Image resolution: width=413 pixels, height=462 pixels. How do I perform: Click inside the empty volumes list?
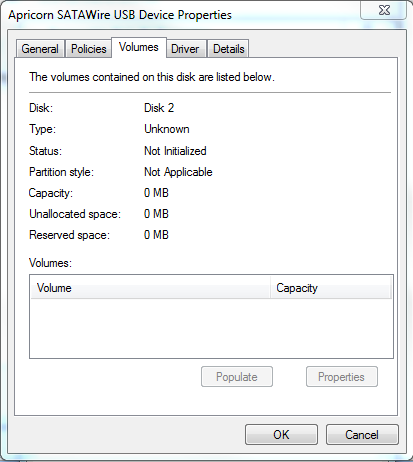(x=211, y=328)
